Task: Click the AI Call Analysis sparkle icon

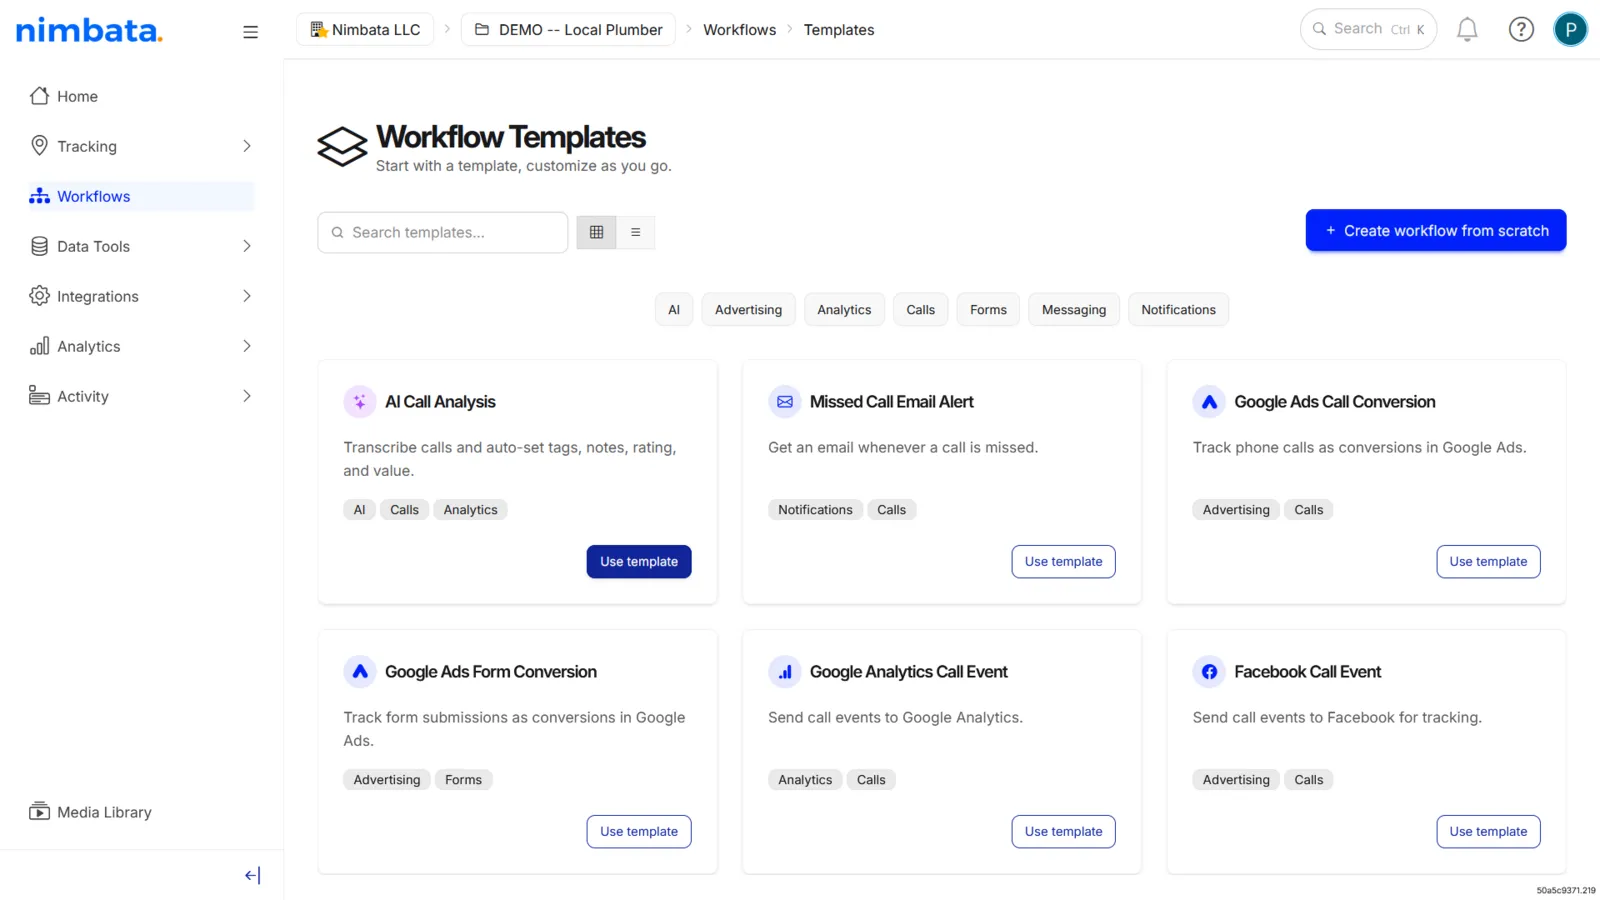Action: (360, 402)
